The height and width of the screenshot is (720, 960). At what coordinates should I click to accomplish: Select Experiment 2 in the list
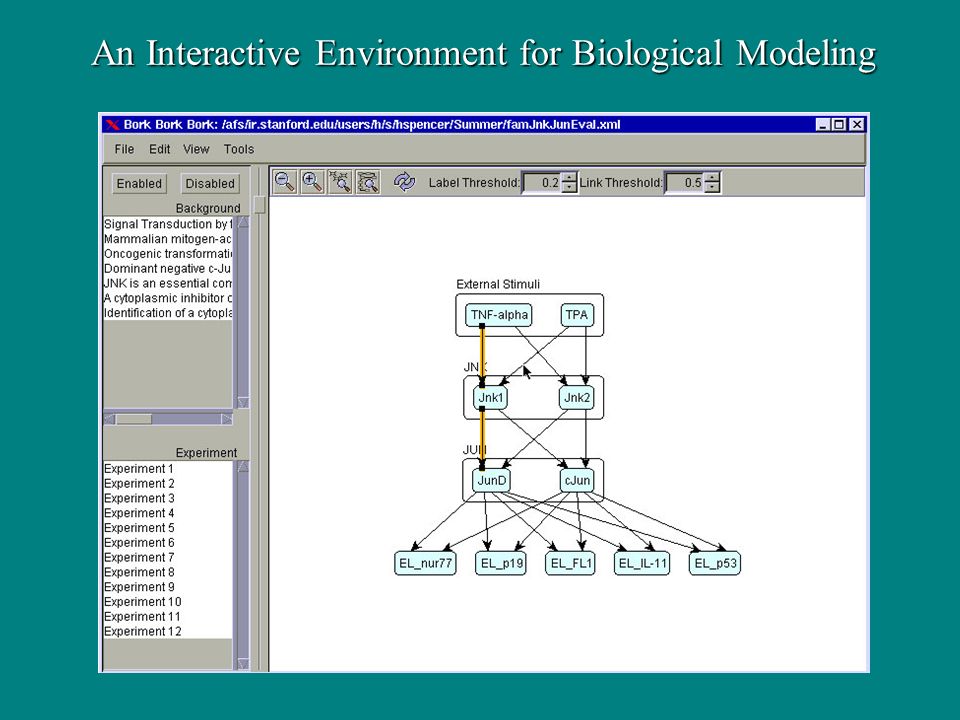pos(168,484)
